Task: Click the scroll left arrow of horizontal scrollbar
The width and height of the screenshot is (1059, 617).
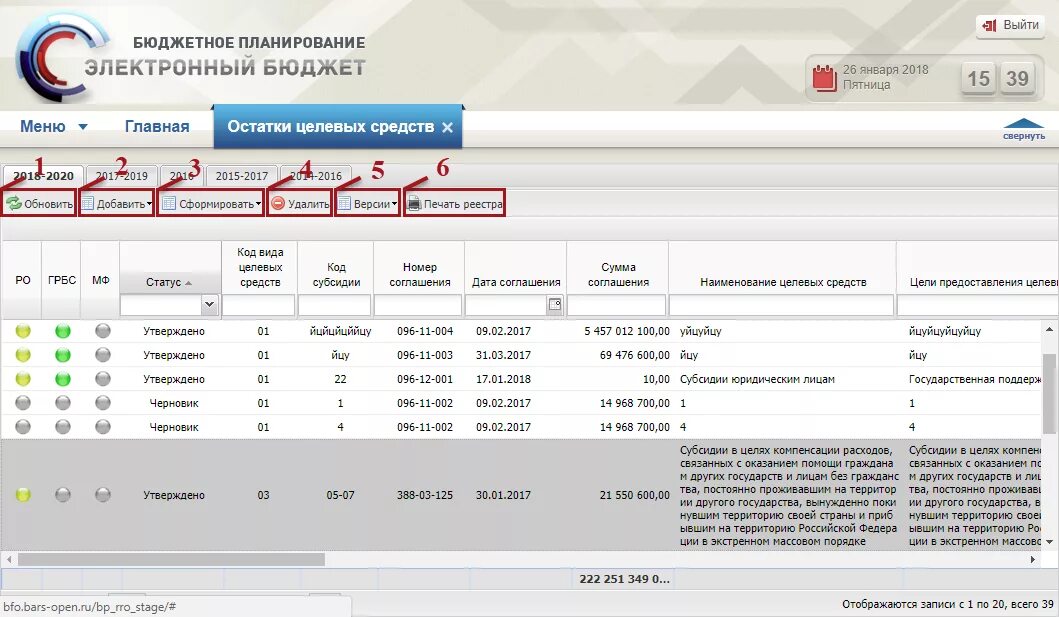Action: pyautogui.click(x=9, y=560)
